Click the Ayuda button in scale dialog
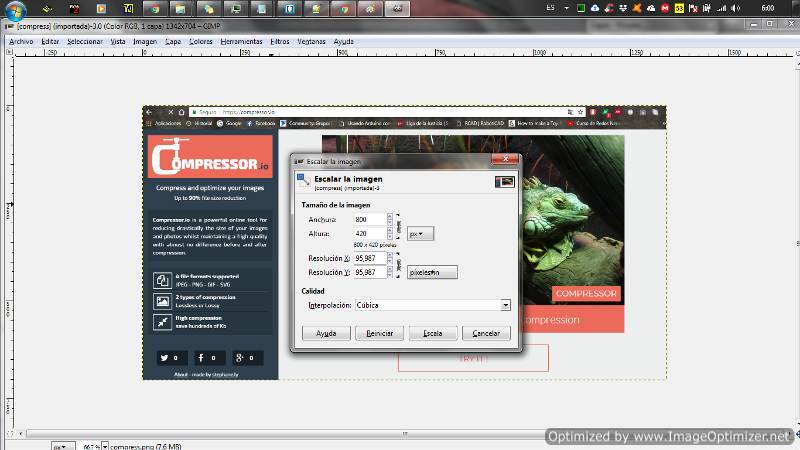 tap(326, 333)
